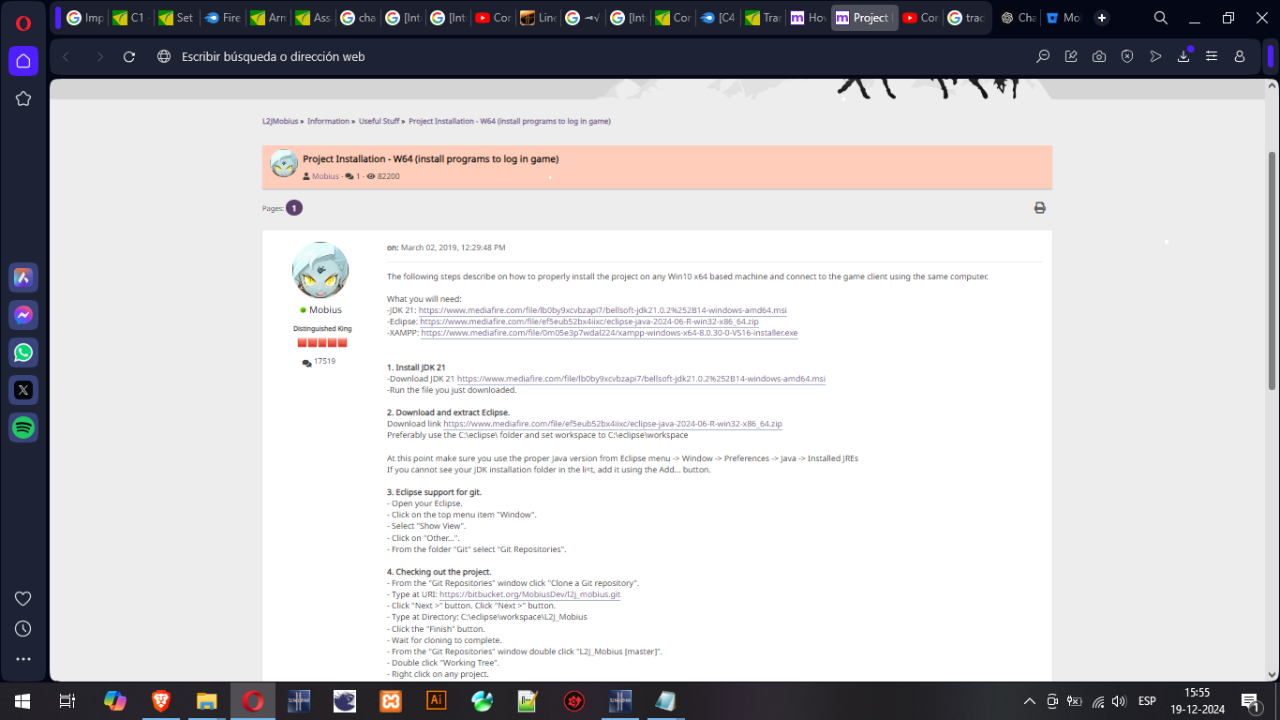Print the forum thread via the printer icon
The width and height of the screenshot is (1280, 720).
coord(1039,207)
